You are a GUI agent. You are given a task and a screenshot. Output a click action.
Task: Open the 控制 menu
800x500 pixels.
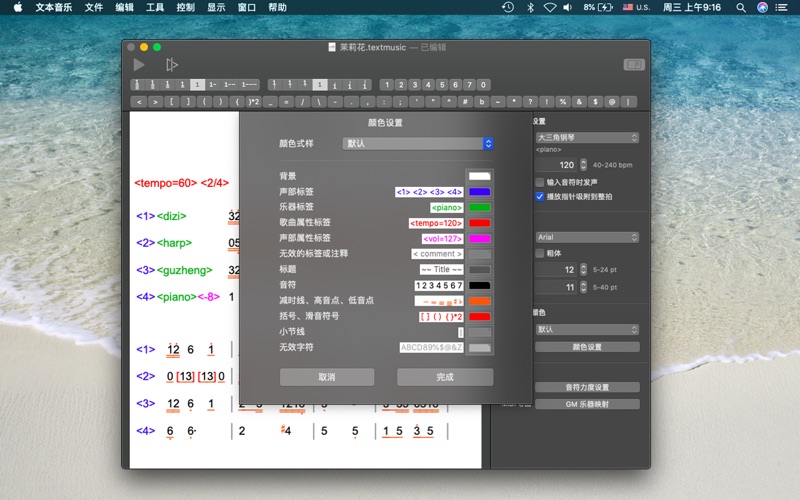[185, 7]
